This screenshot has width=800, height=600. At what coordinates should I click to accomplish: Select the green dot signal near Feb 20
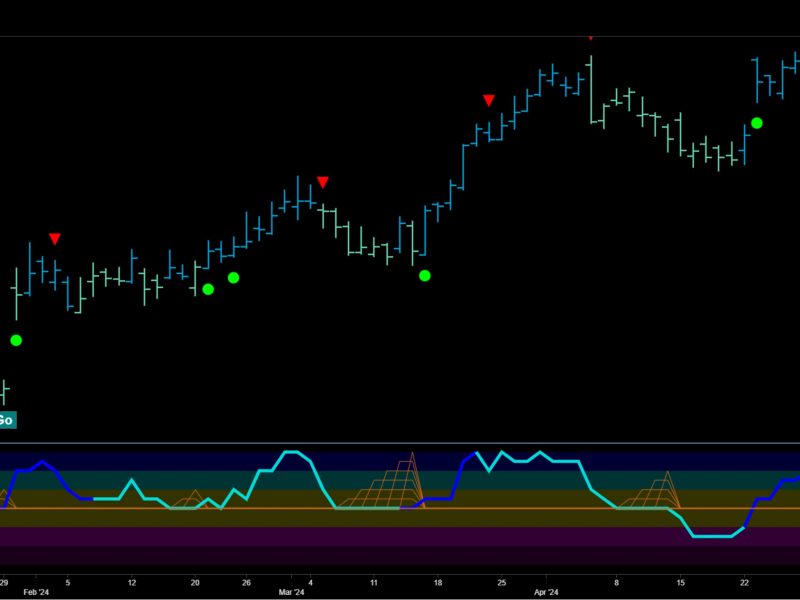208,289
